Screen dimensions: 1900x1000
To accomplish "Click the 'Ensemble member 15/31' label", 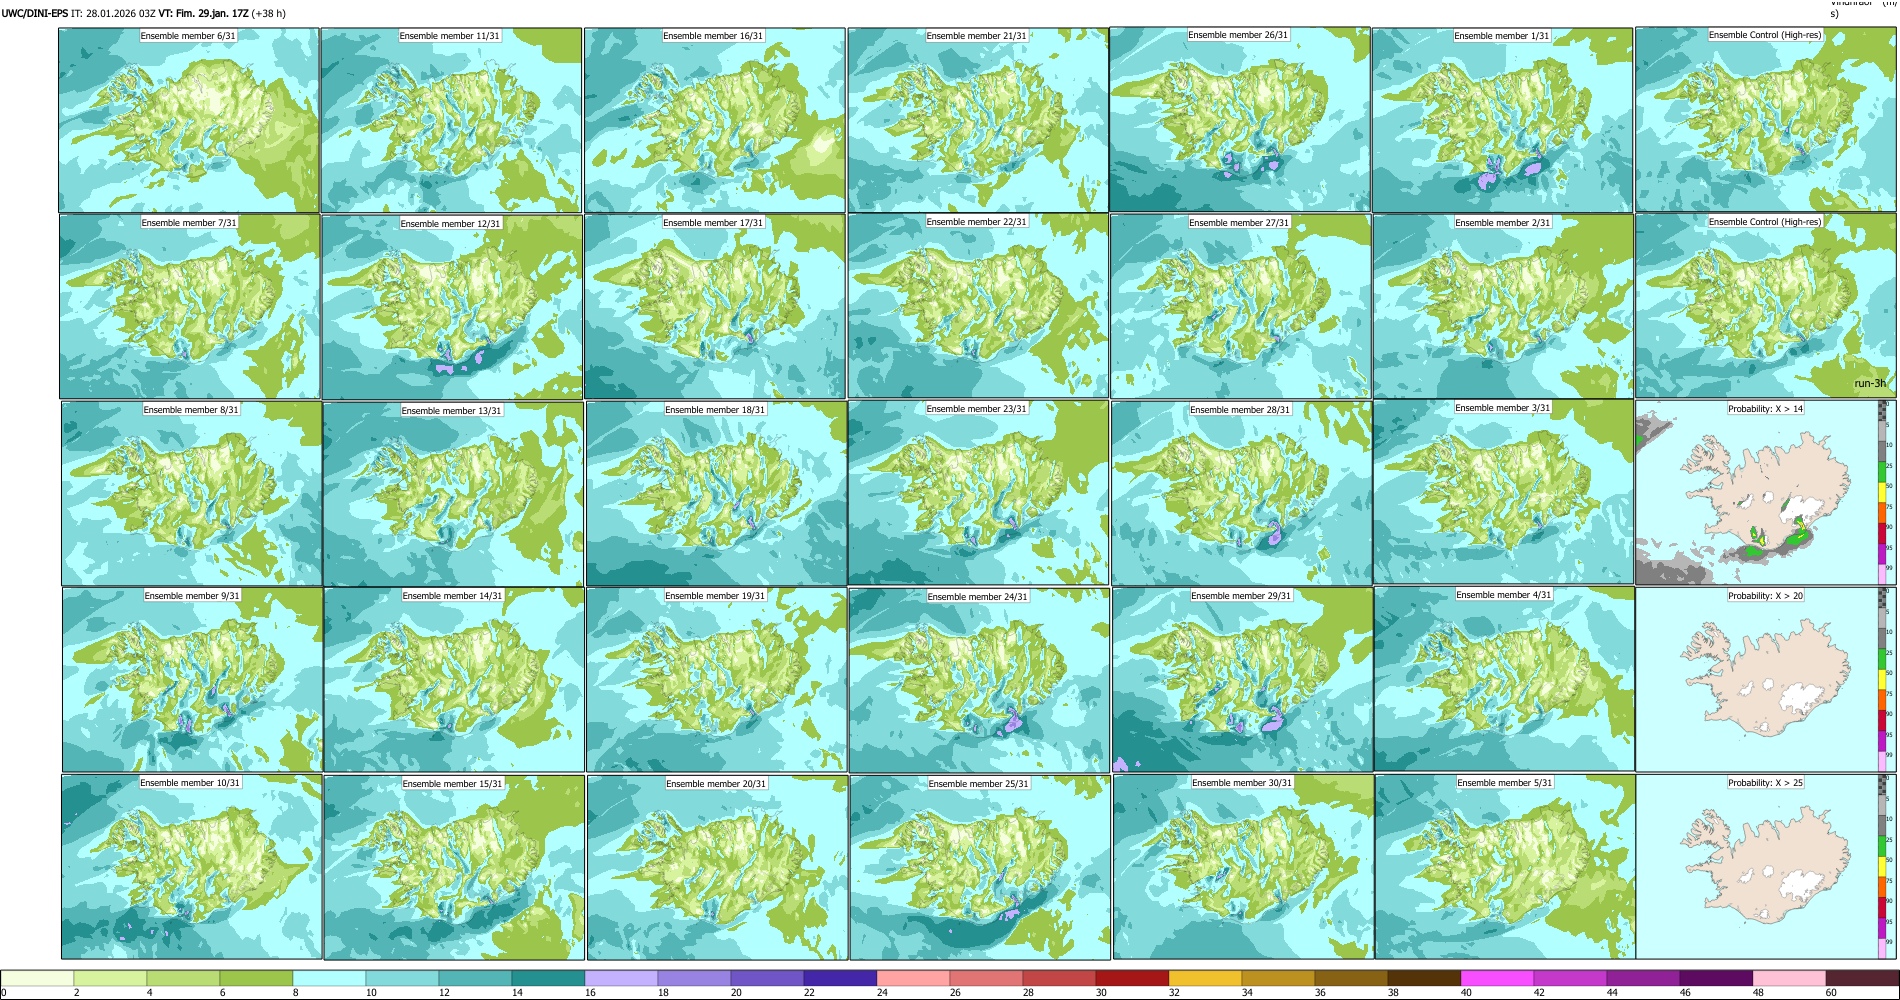I will coord(453,784).
